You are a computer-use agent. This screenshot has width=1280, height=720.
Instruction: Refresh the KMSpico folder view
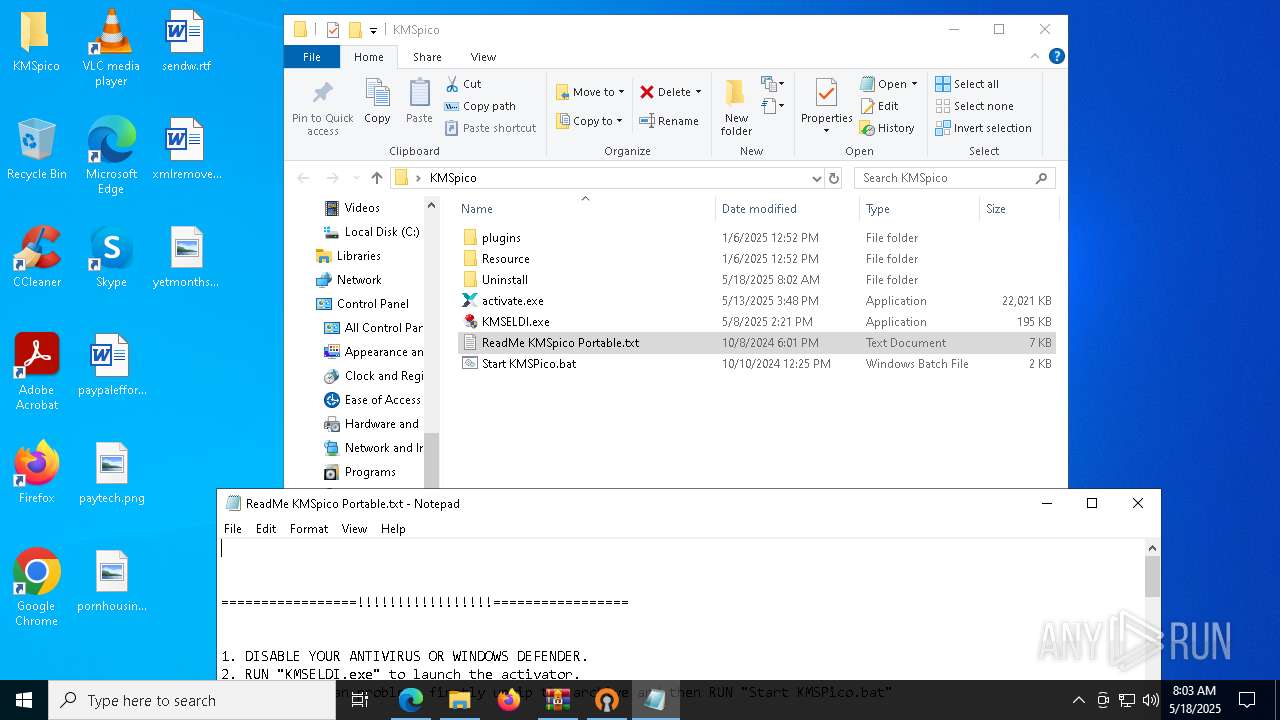point(834,178)
